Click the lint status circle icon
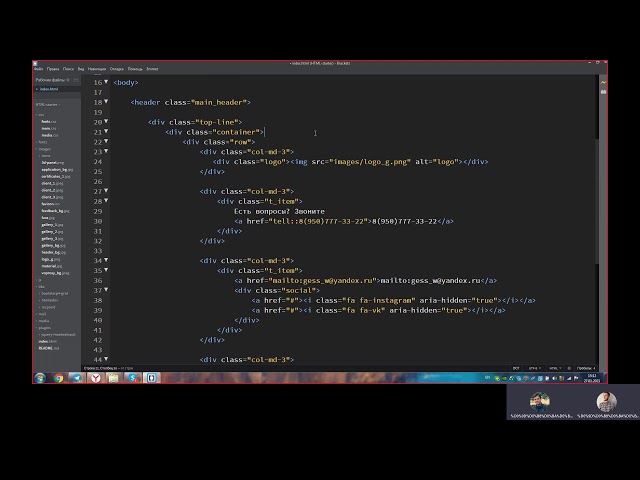 tap(569, 368)
